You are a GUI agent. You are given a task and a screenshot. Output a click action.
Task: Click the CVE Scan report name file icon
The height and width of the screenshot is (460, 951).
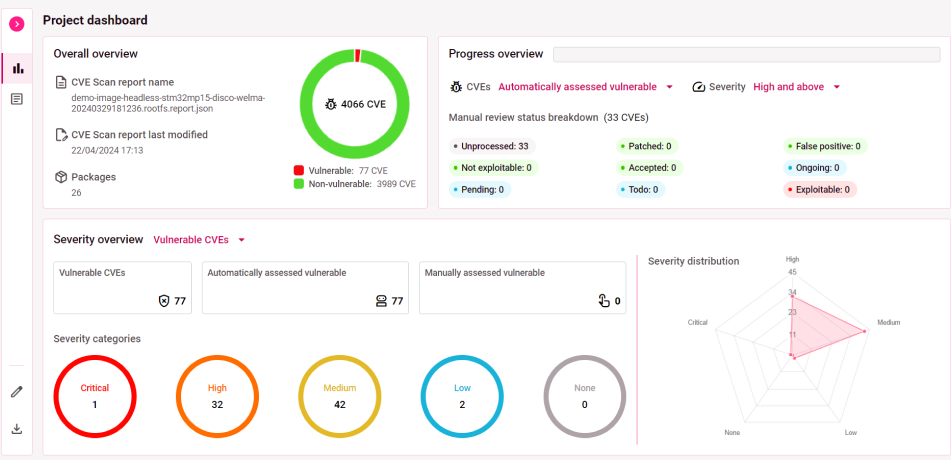tap(60, 82)
